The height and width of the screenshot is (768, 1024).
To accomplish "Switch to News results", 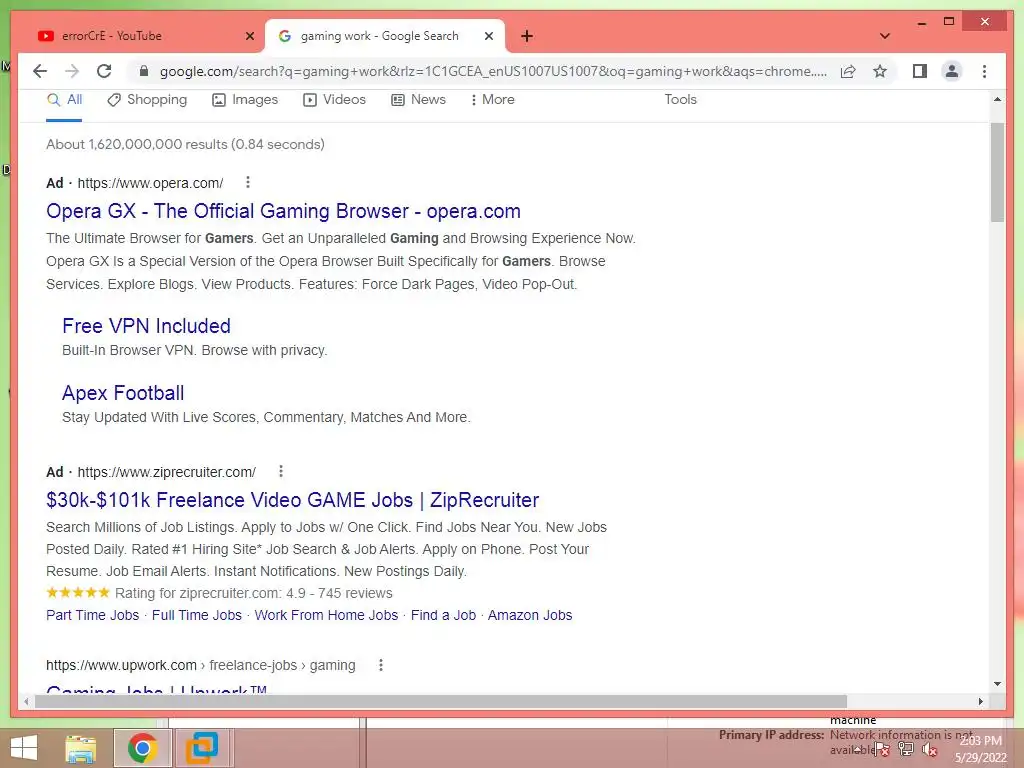I will 418,100.
